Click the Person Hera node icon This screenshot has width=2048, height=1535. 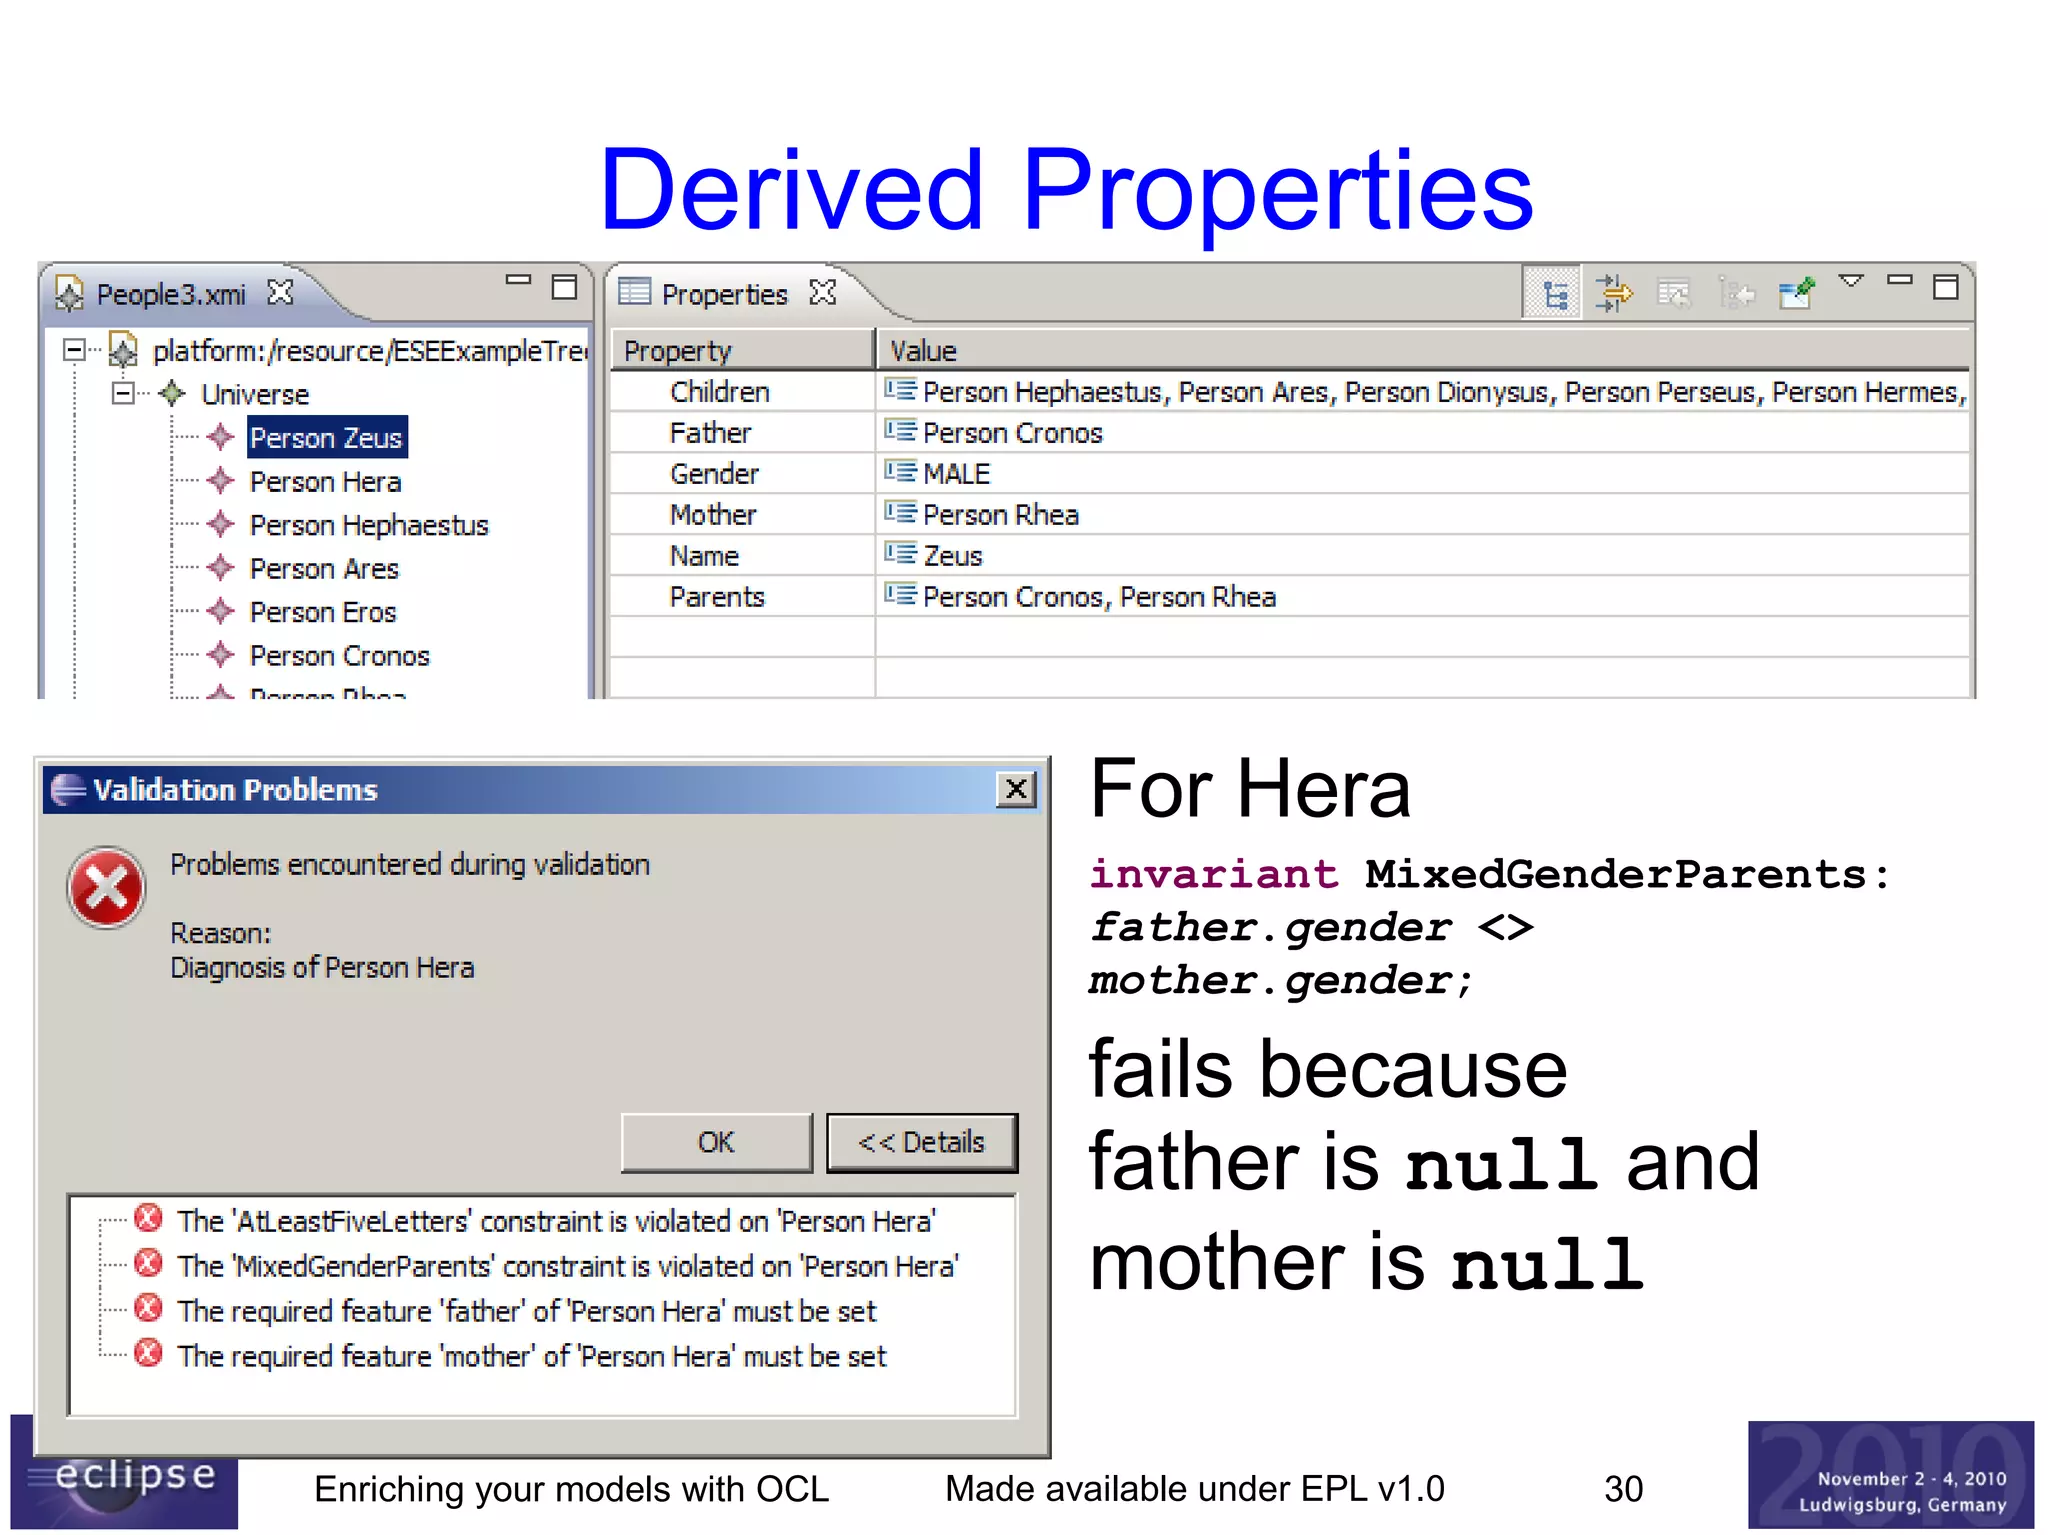[220, 481]
